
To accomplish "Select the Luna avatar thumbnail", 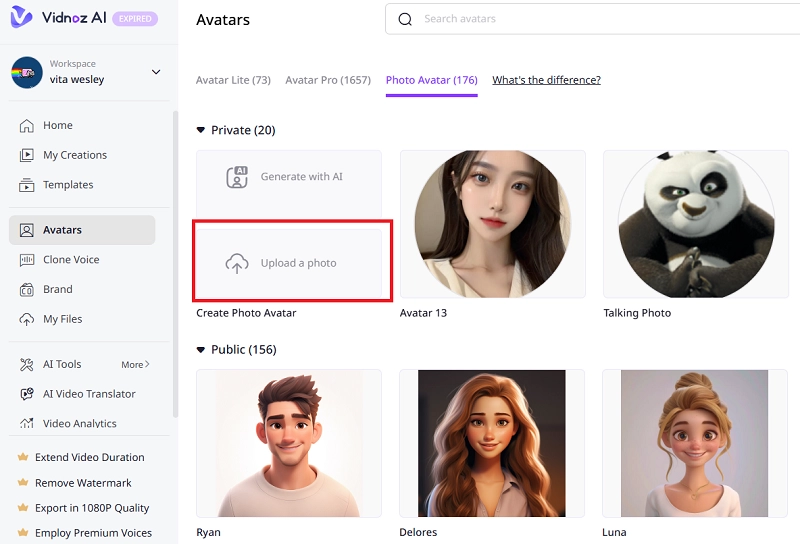I will [x=695, y=443].
